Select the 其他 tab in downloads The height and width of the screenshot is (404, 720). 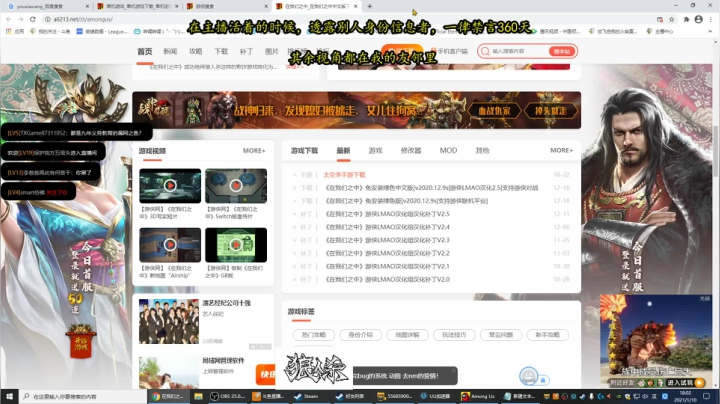[482, 151]
